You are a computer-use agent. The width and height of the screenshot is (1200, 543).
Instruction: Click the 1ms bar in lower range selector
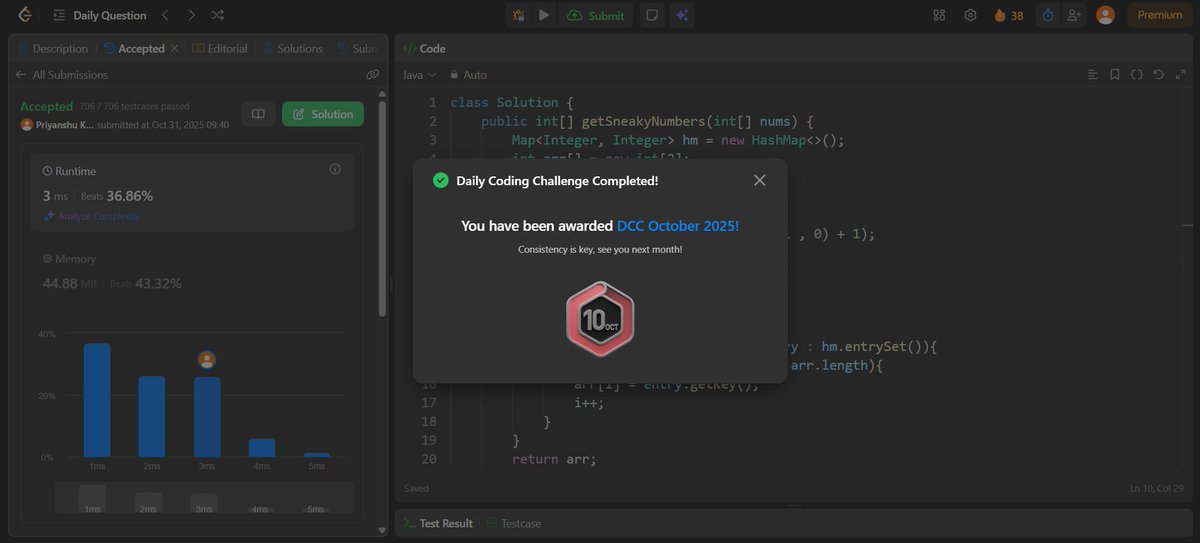(x=92, y=497)
